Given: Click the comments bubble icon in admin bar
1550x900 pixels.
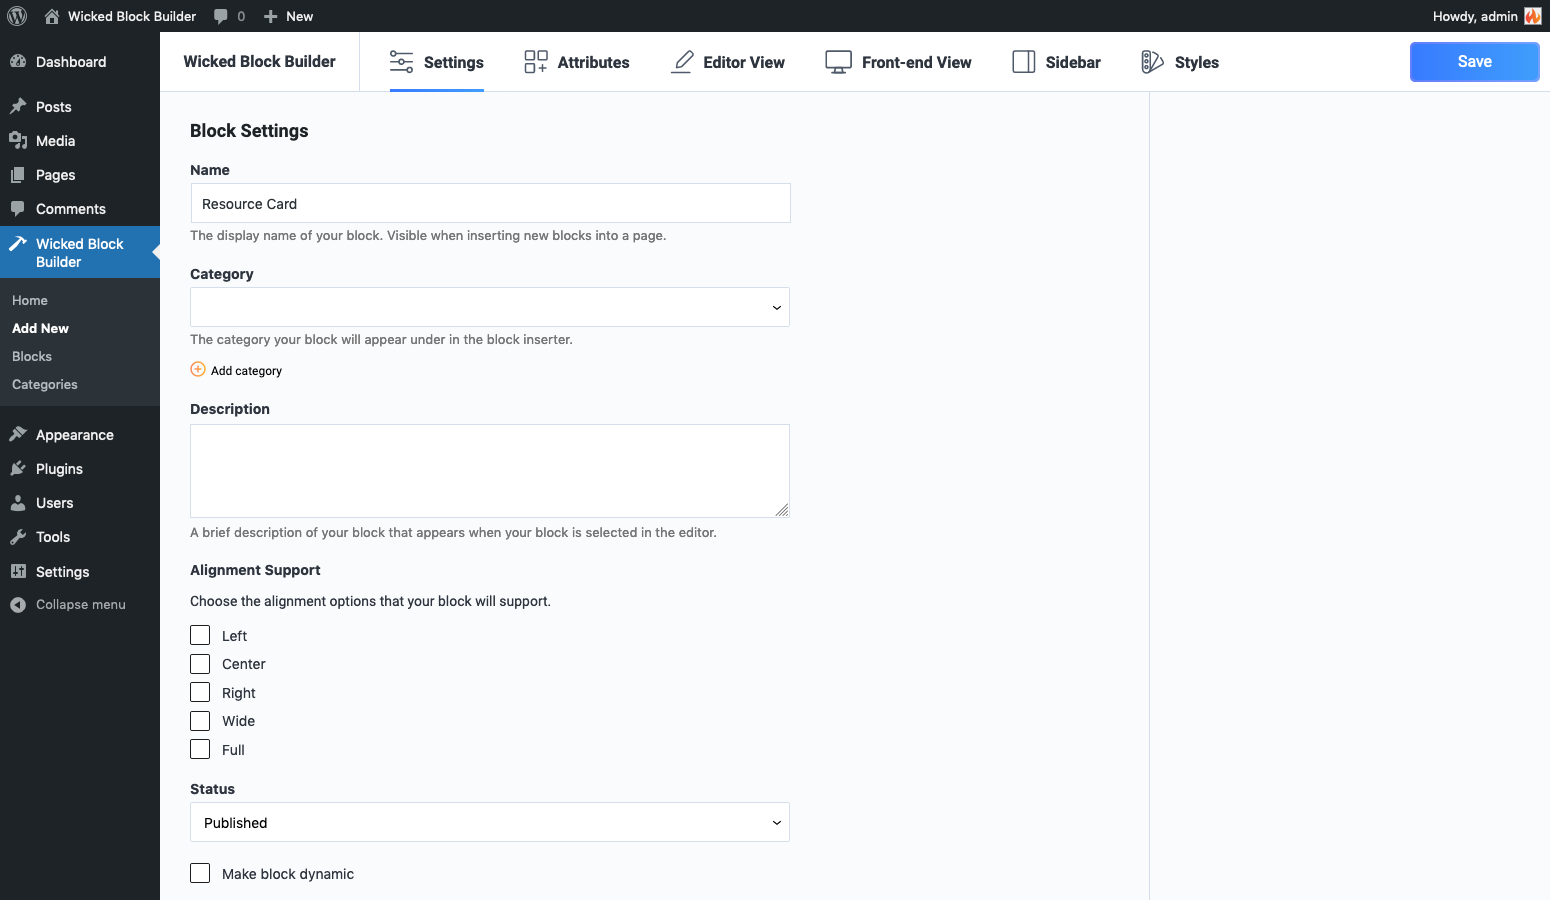Looking at the screenshot, I should [221, 16].
